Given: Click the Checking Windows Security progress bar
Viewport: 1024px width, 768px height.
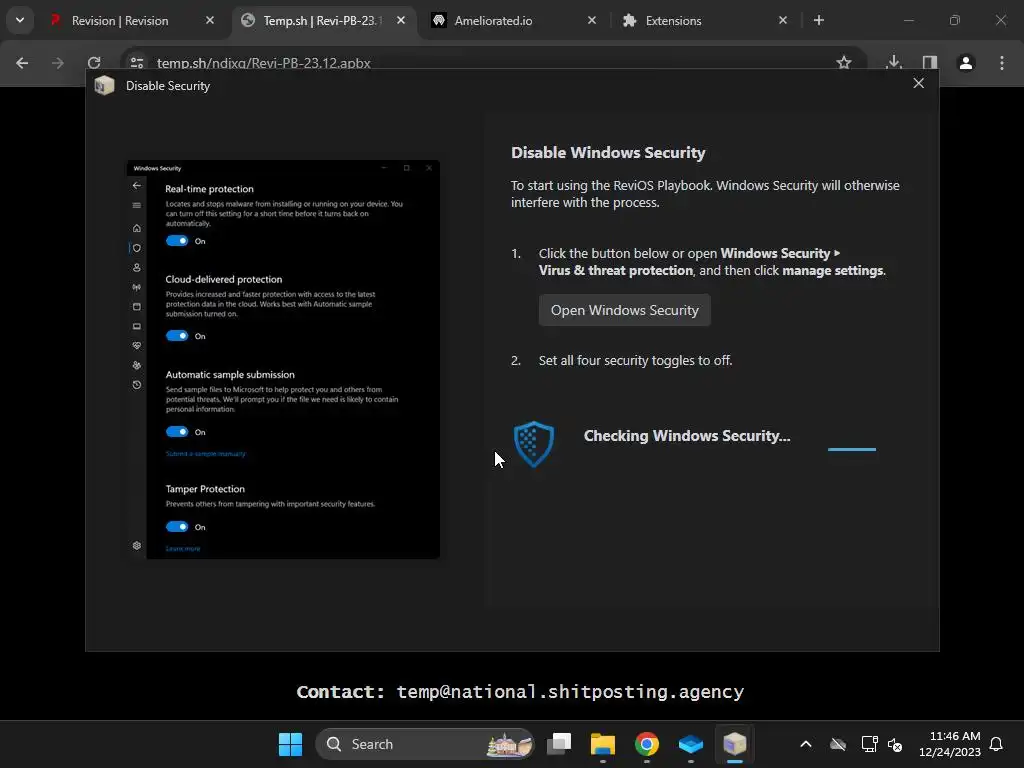Looking at the screenshot, I should 852,449.
